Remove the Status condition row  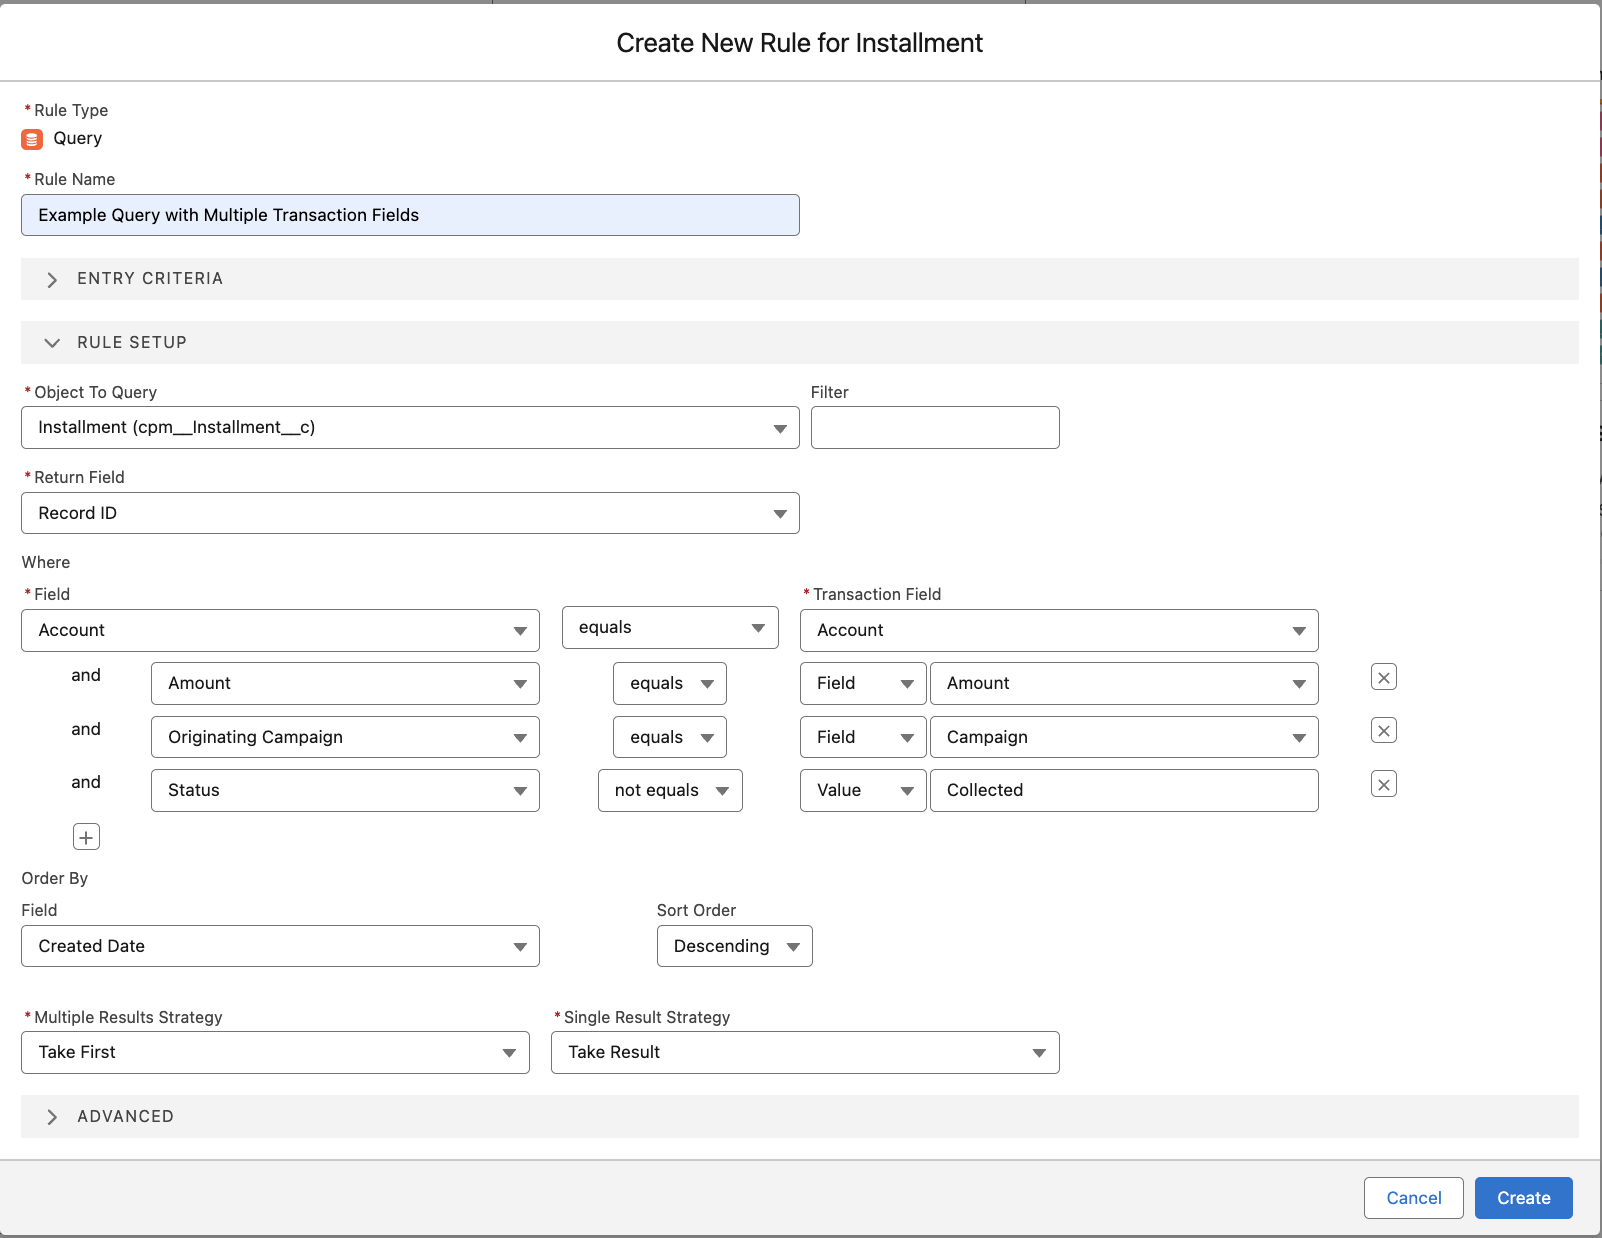click(1383, 784)
